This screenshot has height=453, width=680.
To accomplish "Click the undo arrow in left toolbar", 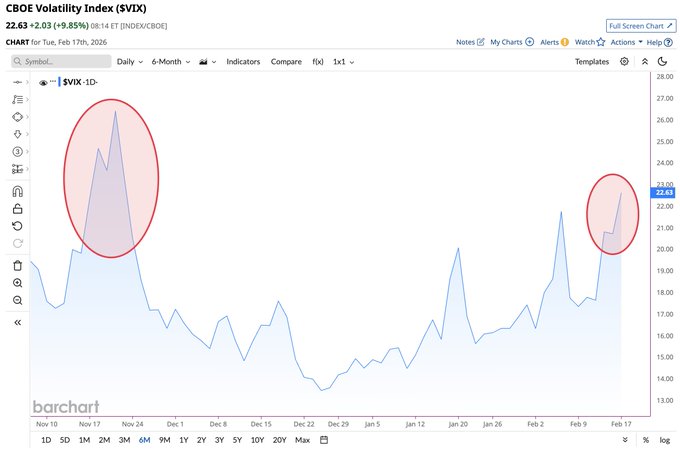I will [17, 226].
